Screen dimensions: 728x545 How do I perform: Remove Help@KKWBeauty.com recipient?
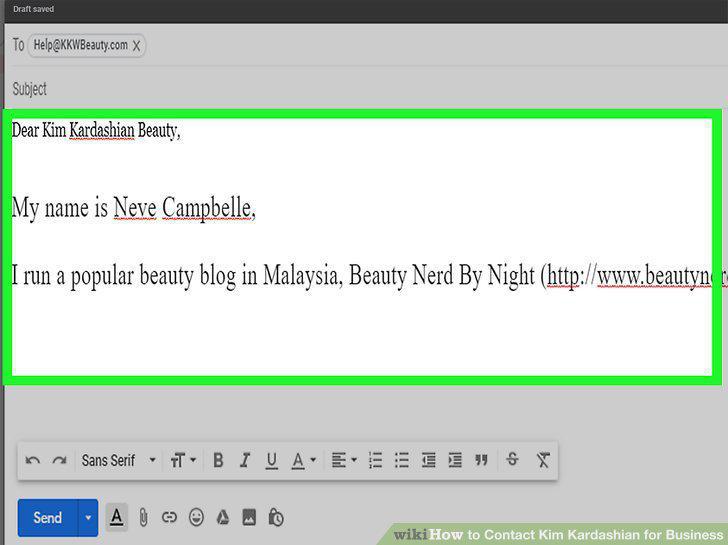click(136, 46)
